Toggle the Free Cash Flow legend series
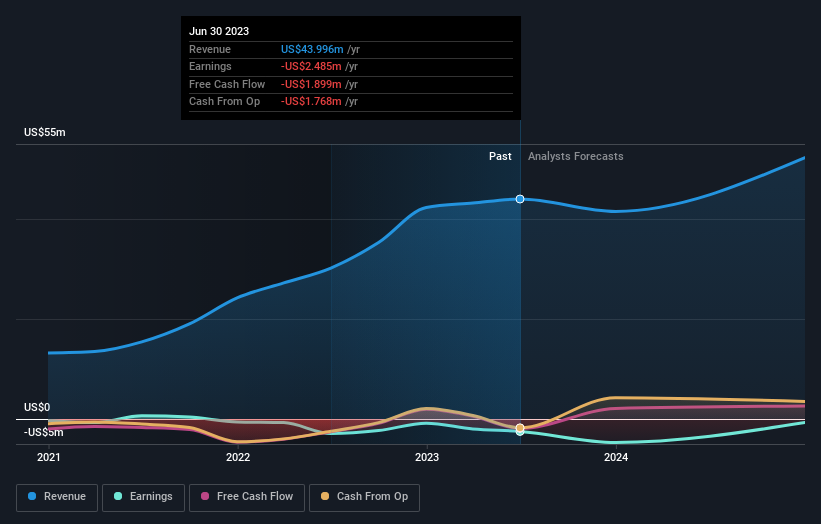Screen dimensions: 821x524 point(247,497)
